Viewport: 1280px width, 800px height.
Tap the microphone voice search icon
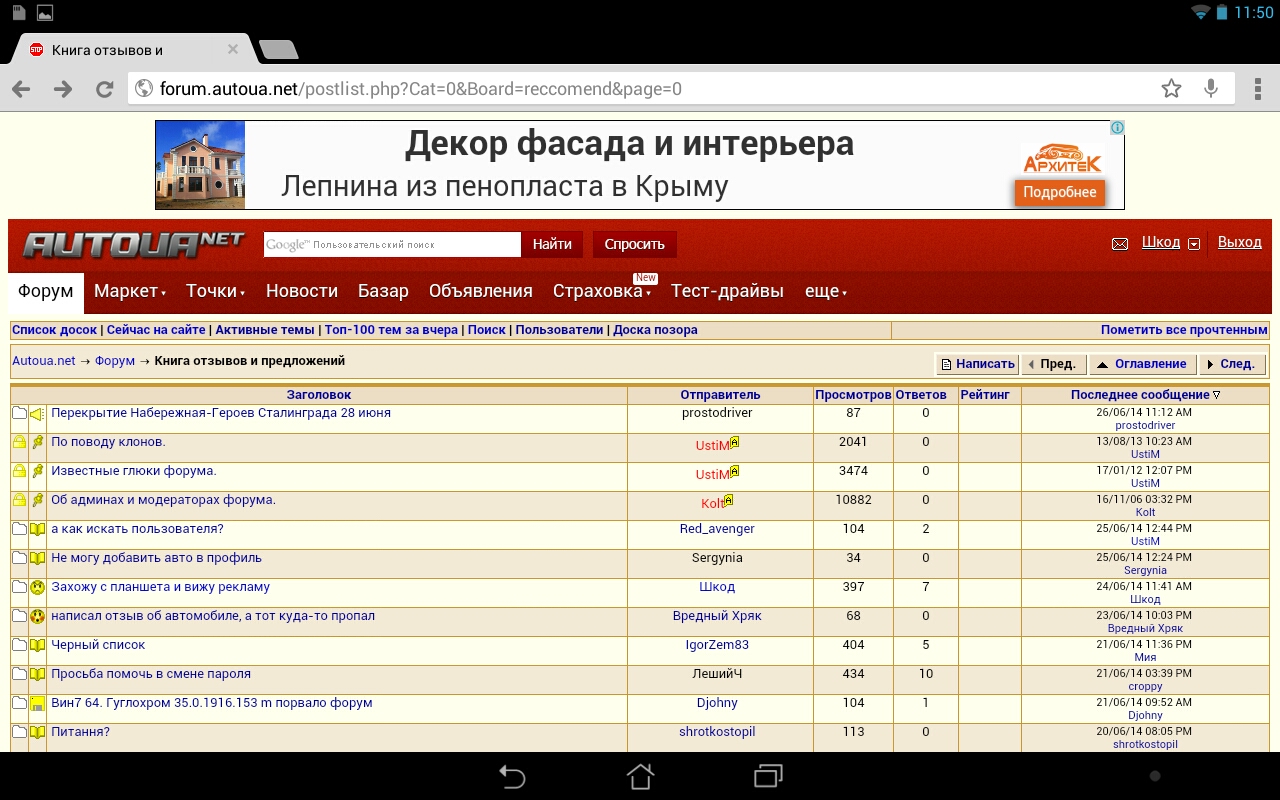(x=1211, y=89)
